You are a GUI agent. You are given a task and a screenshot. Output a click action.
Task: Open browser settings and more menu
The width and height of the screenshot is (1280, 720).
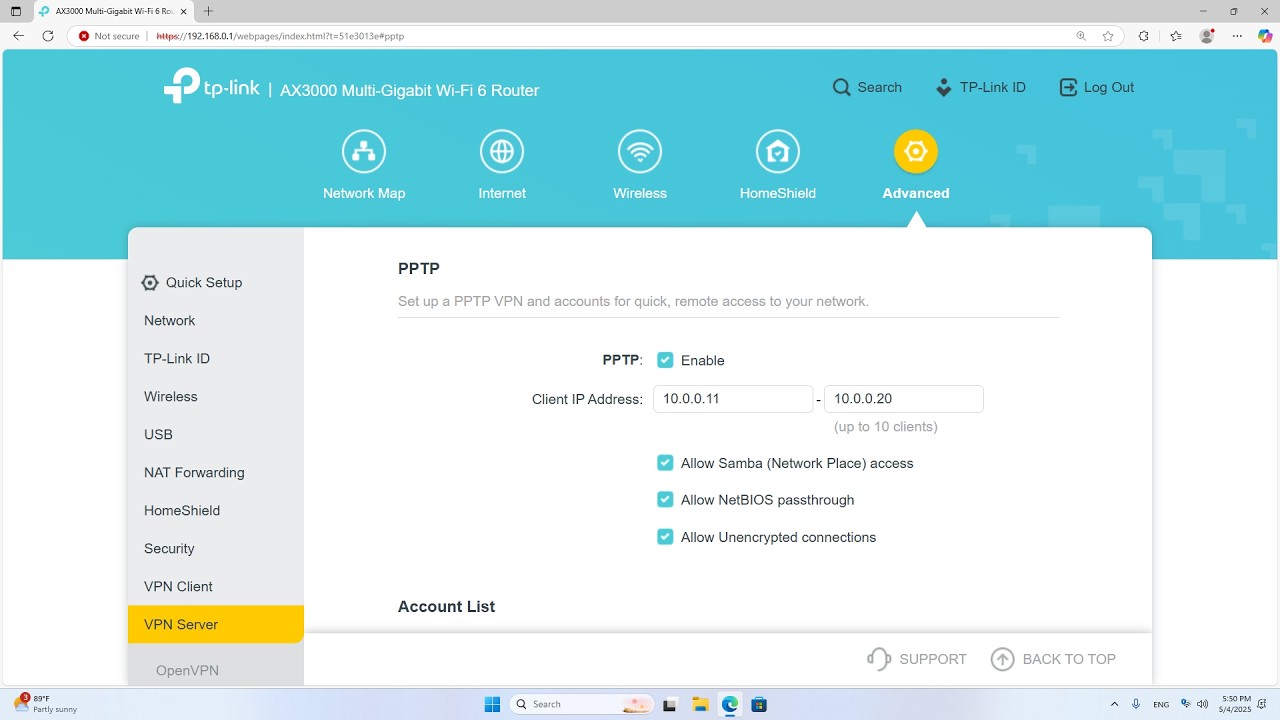1237,36
